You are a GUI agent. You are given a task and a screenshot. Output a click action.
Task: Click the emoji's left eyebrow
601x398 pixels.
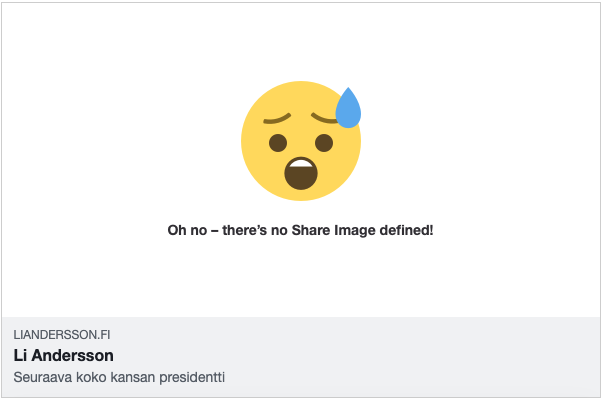point(277,119)
